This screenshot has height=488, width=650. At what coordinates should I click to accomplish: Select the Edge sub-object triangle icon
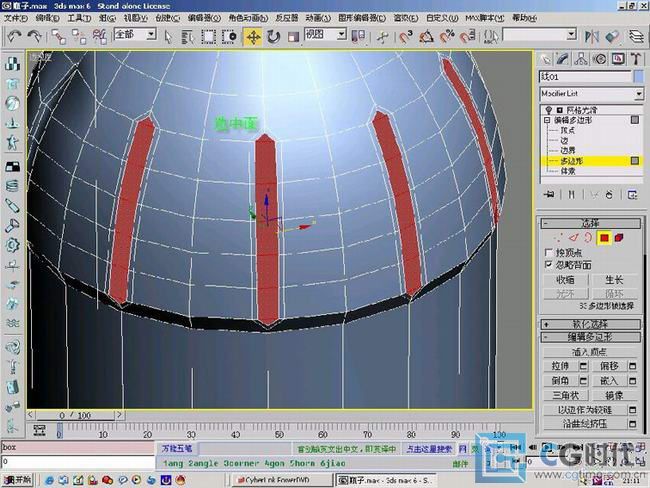(573, 238)
